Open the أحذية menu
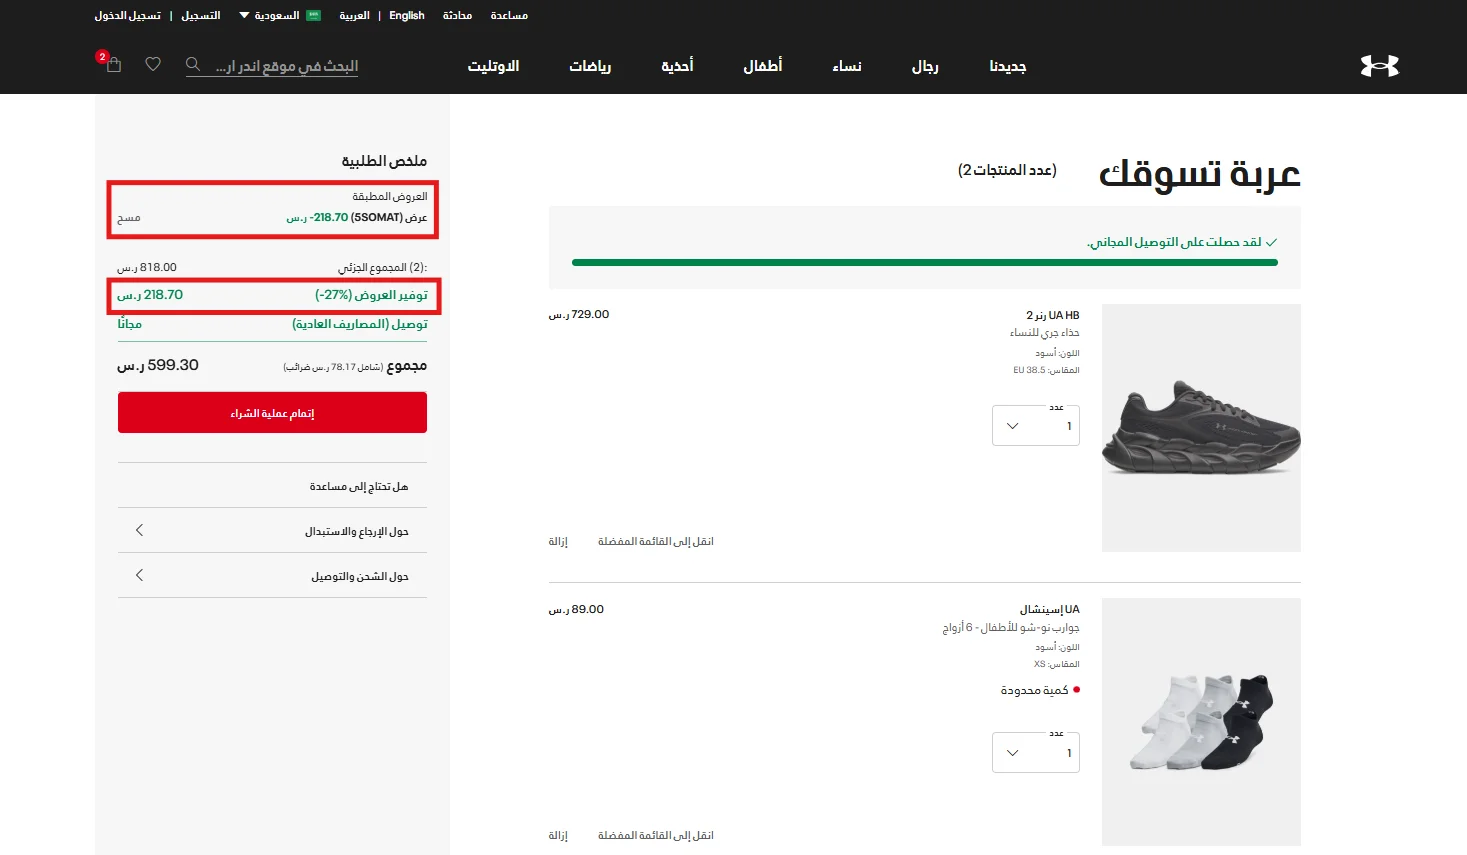The image size is (1467, 855). (x=677, y=66)
